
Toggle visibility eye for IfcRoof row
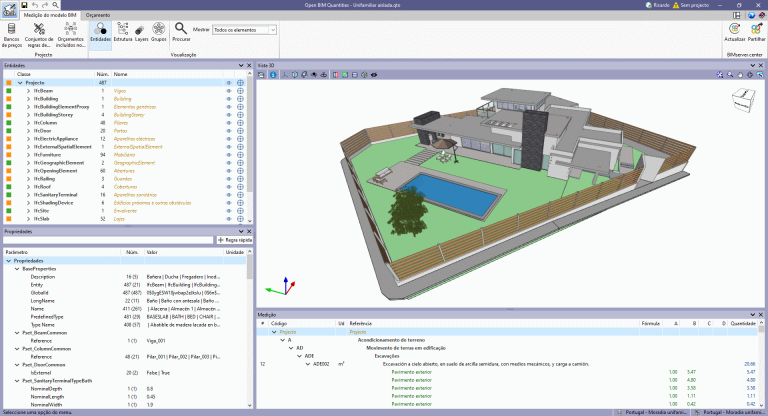229,187
